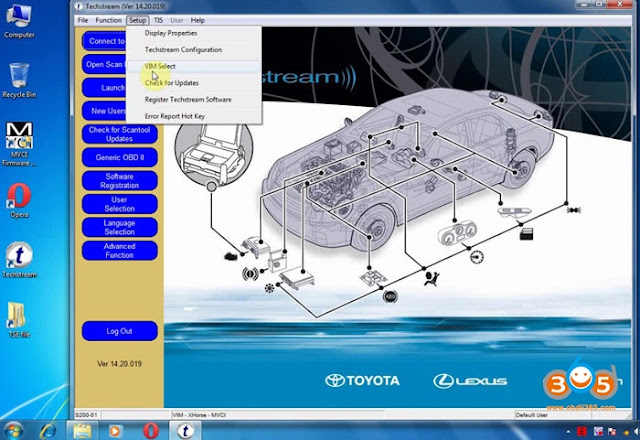Click the red tray icon

[581, 431]
